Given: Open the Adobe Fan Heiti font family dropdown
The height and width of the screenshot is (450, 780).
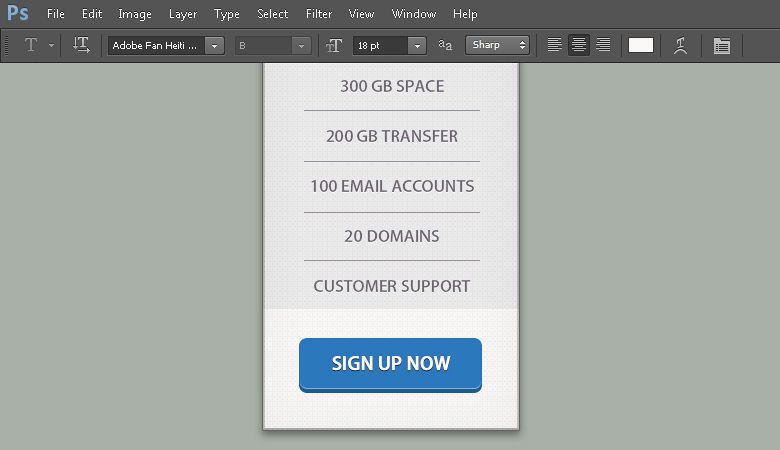Looking at the screenshot, I should click(214, 45).
